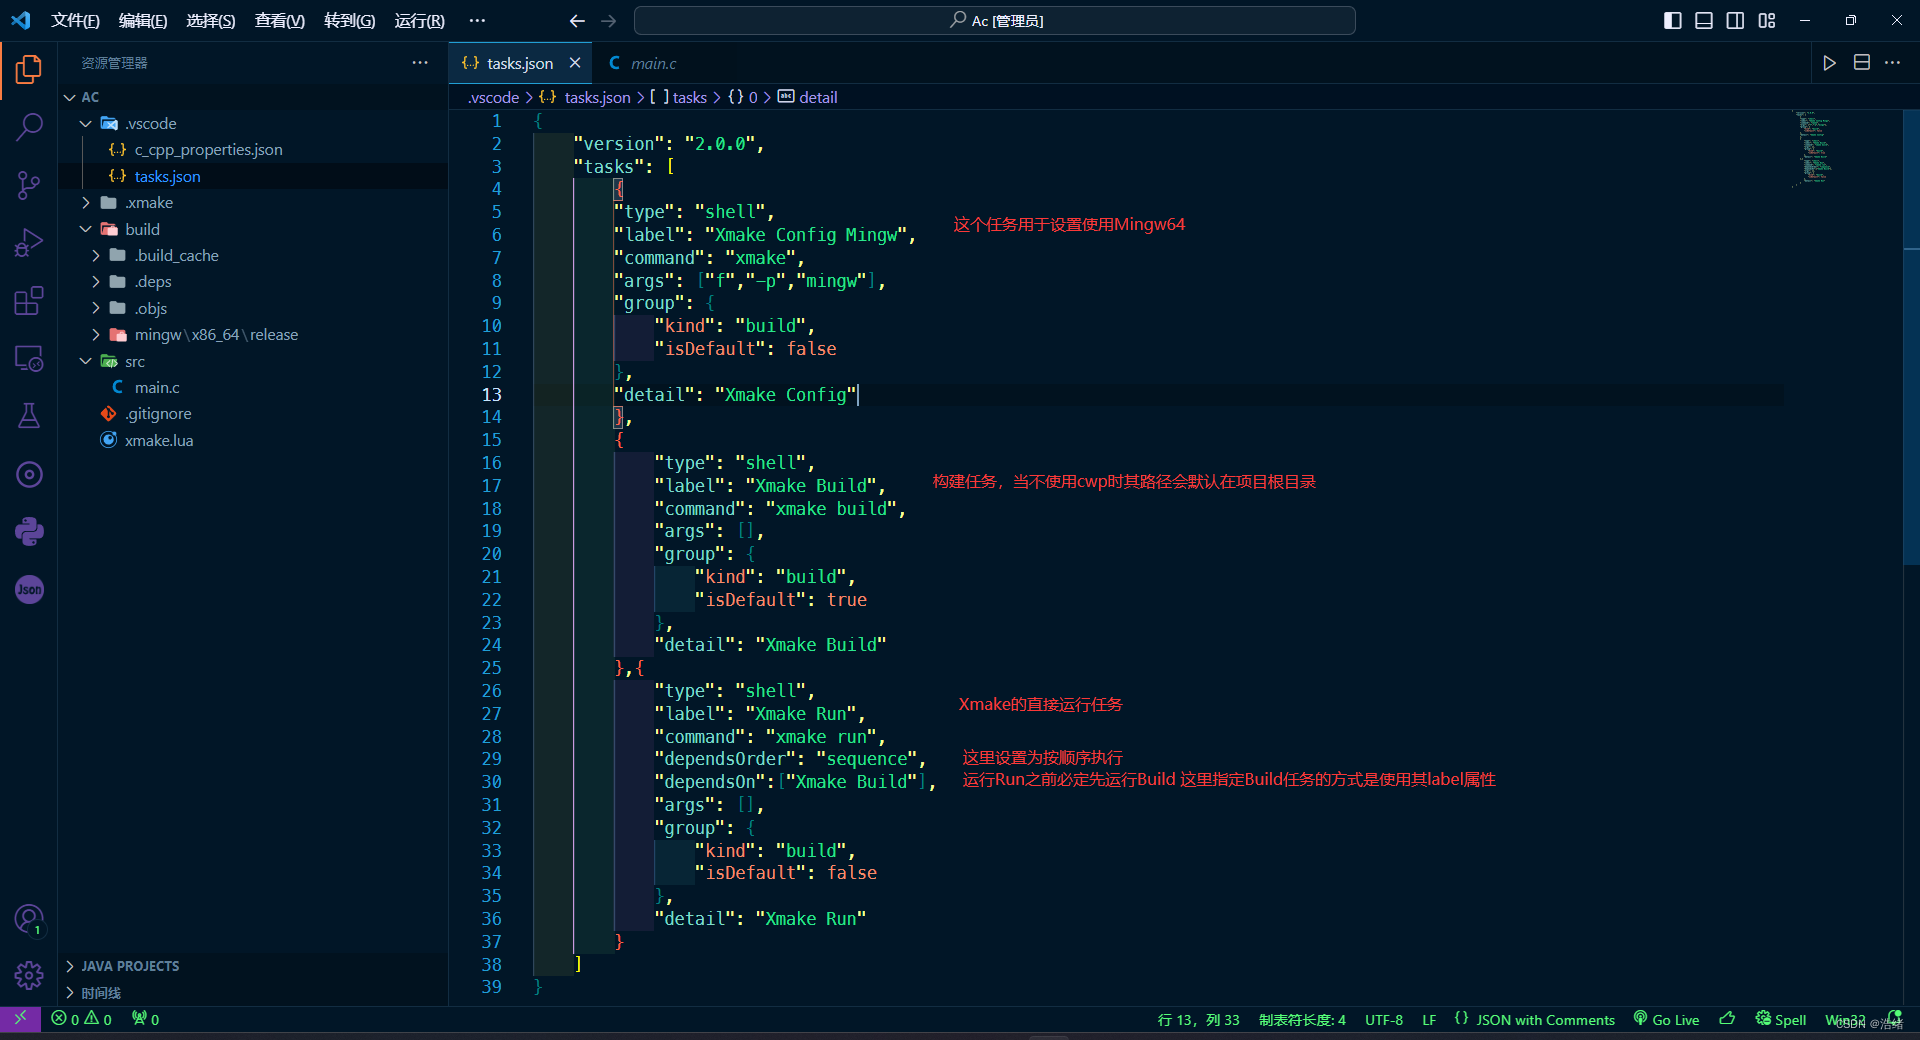
Task: Open the Testing beaker panel
Action: pos(29,416)
